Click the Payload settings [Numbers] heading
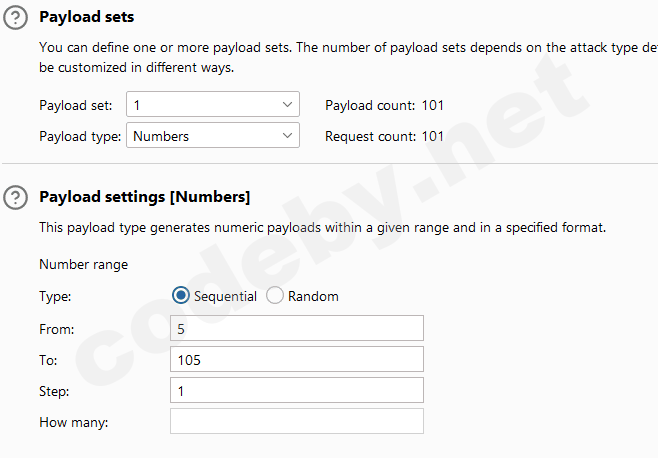The image size is (658, 458). pos(144,197)
